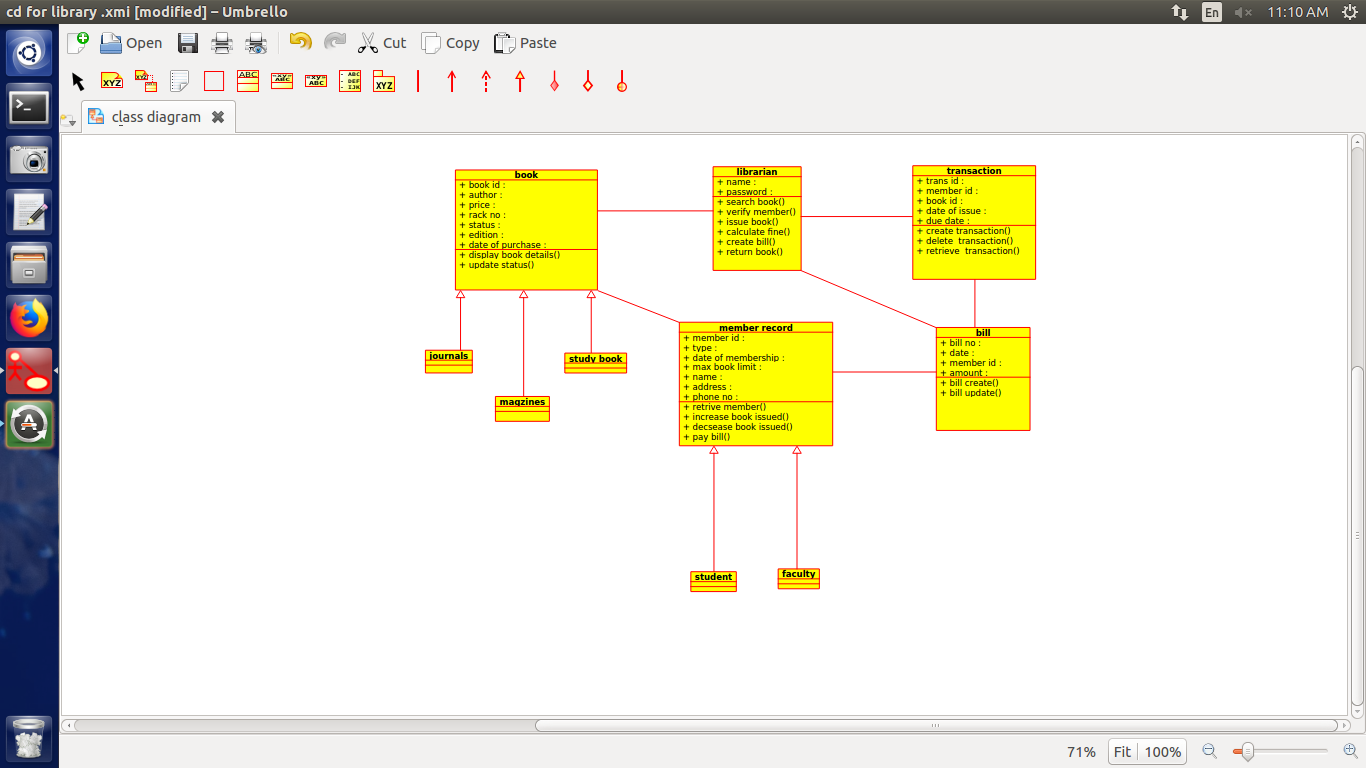Pick the Package tool with XYZ folder icon
The width and height of the screenshot is (1366, 768).
click(384, 81)
